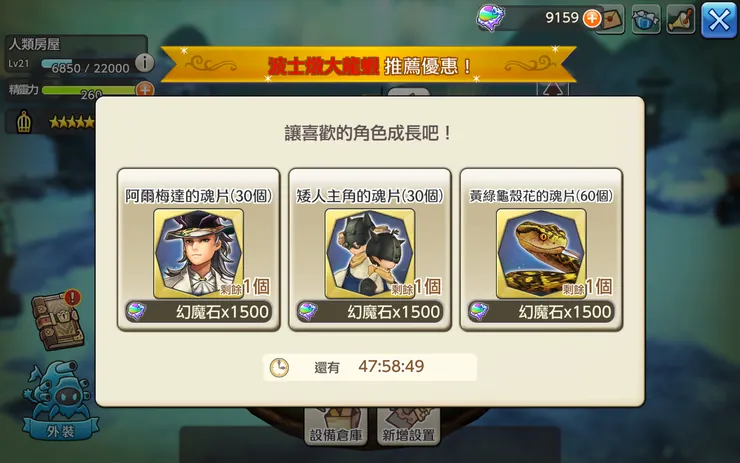Open the 新增設置 tab
The image size is (740, 463).
(x=409, y=426)
